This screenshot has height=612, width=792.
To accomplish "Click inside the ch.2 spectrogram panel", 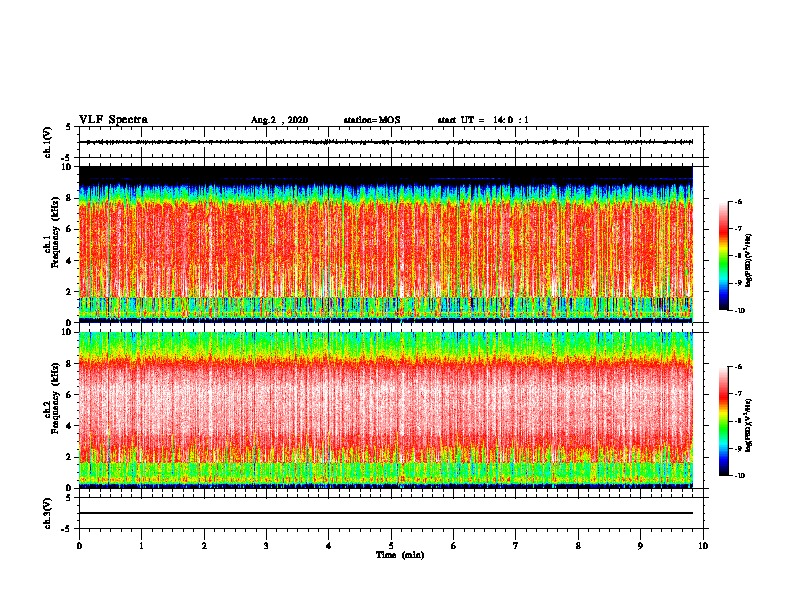I will pos(386,410).
